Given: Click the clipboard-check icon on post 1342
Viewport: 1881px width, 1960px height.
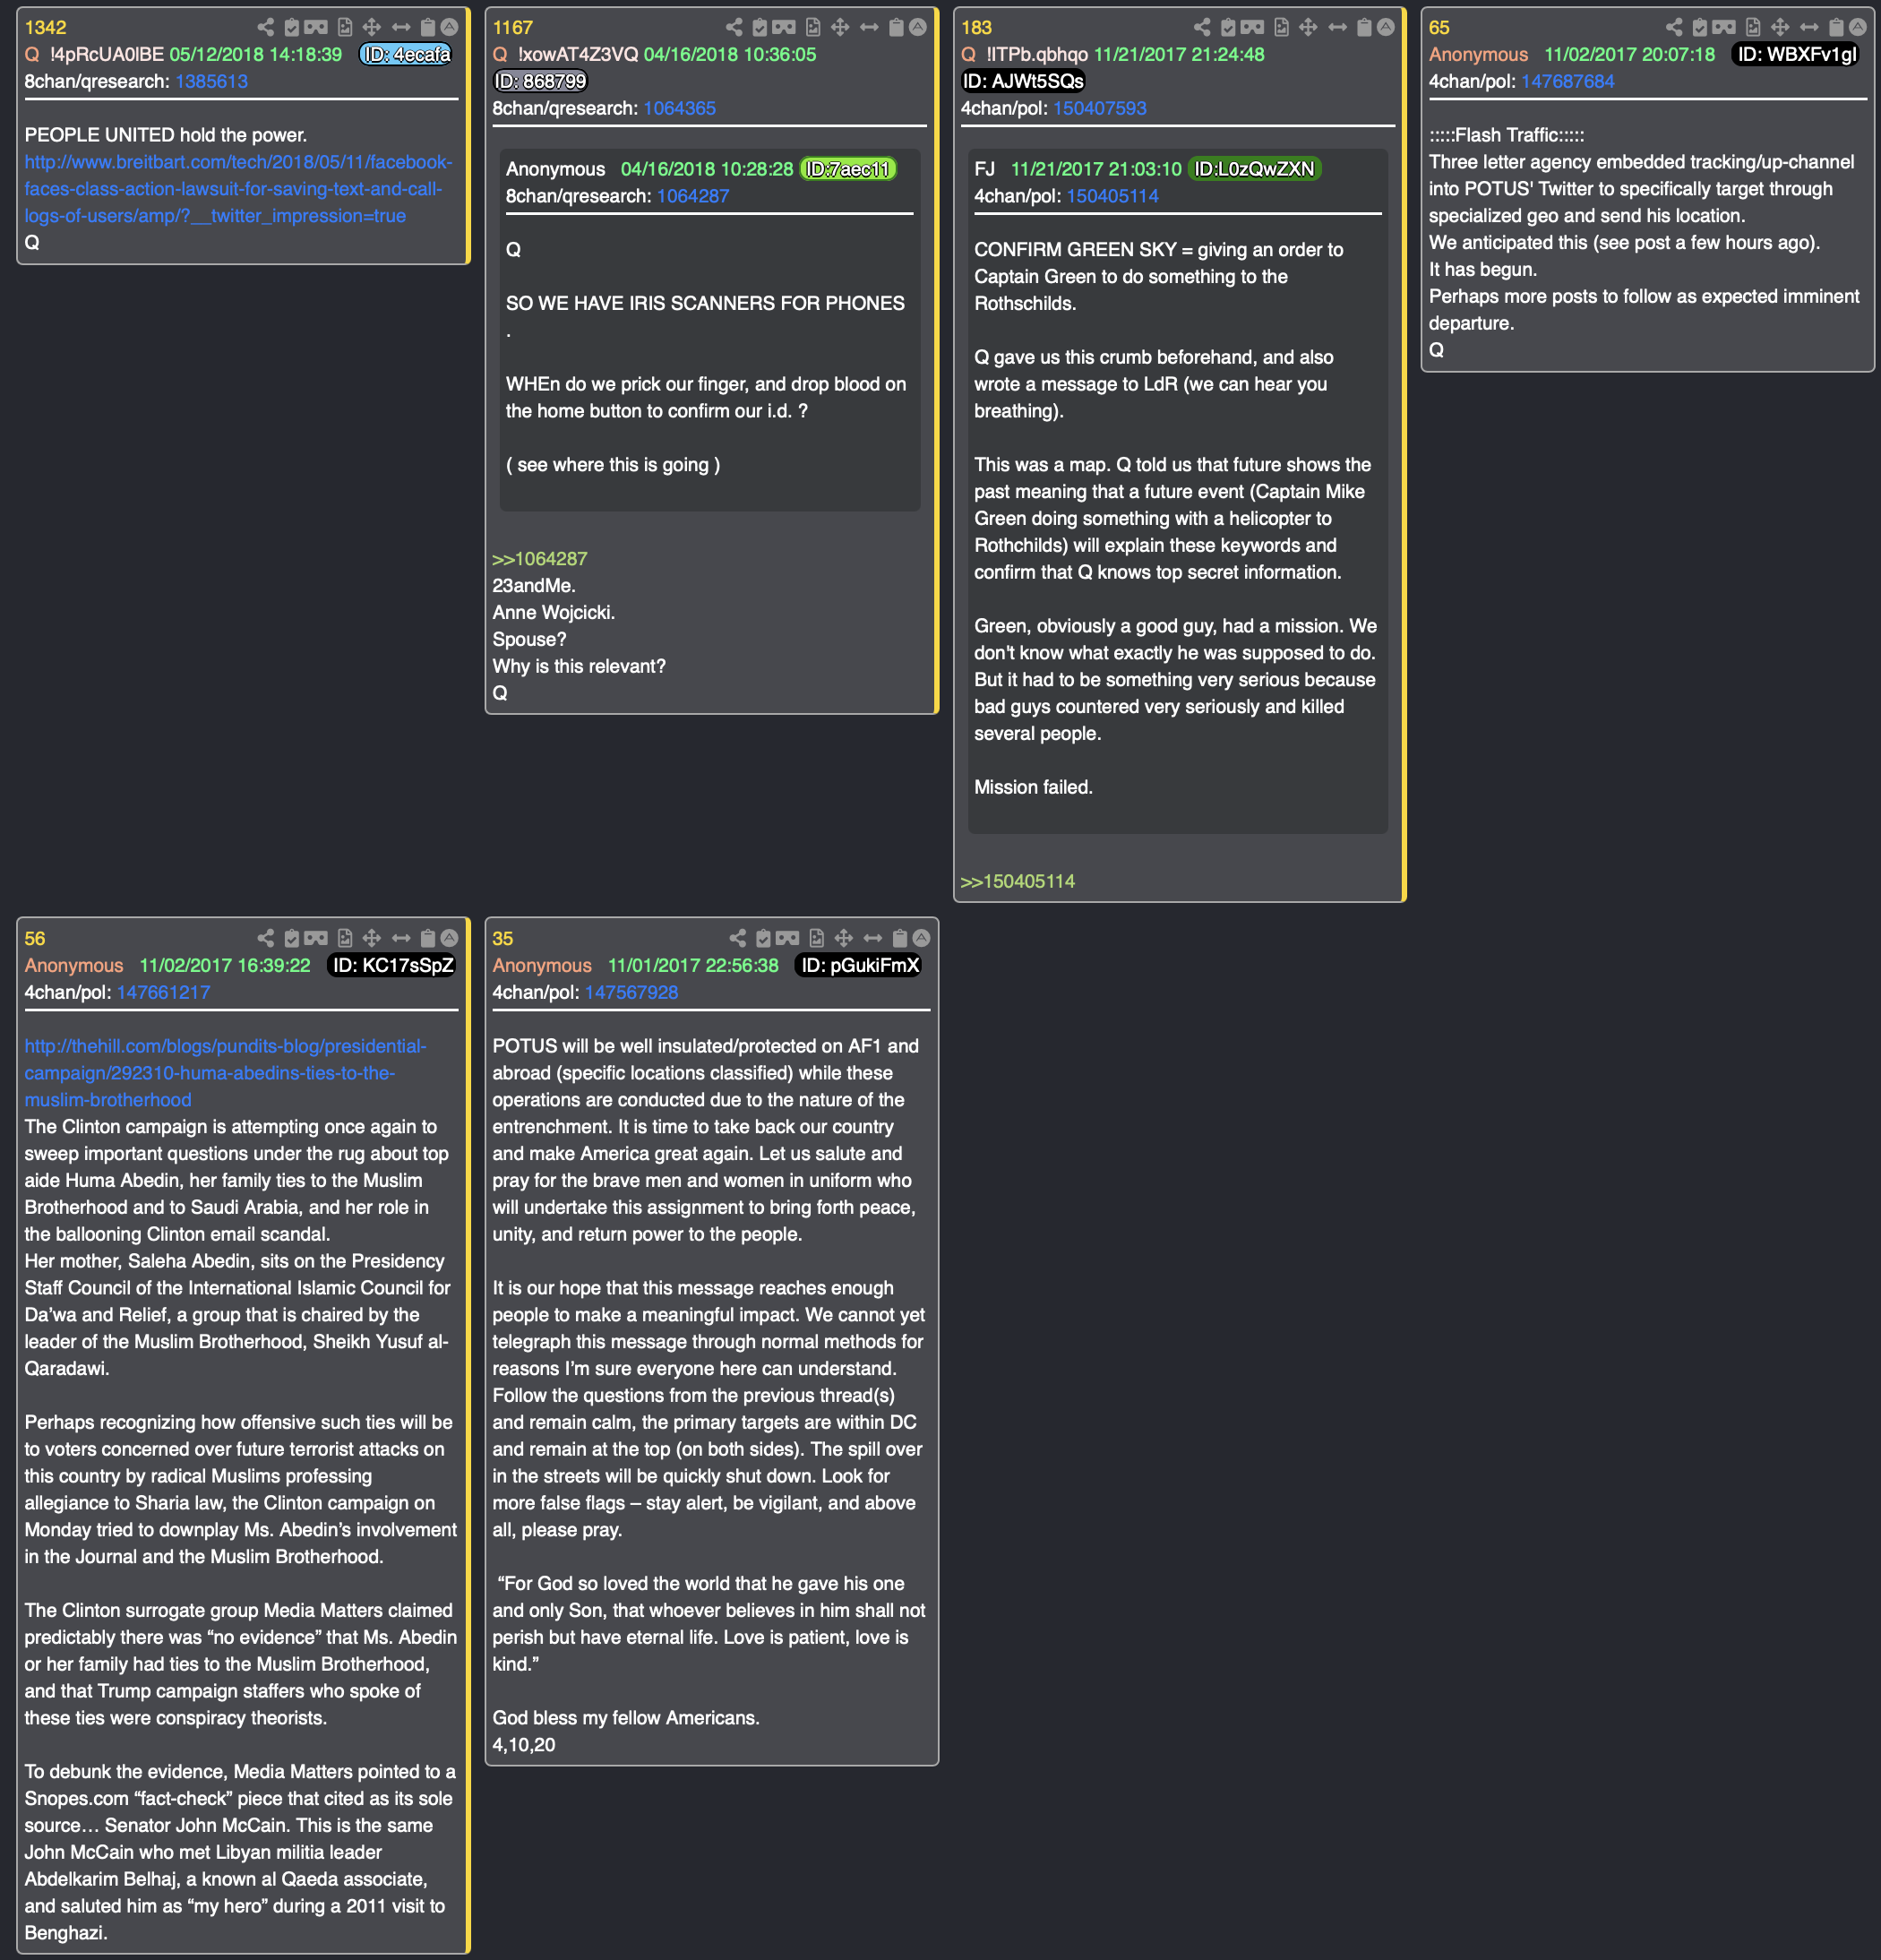Looking at the screenshot, I should [292, 27].
